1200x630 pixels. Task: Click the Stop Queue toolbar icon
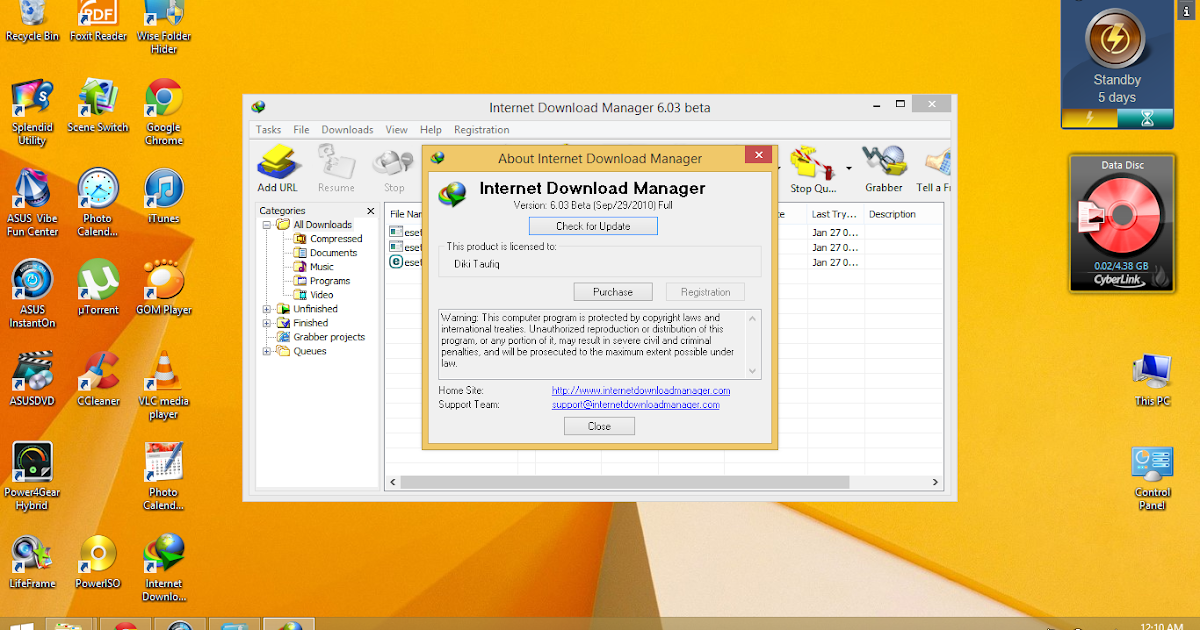click(x=813, y=168)
